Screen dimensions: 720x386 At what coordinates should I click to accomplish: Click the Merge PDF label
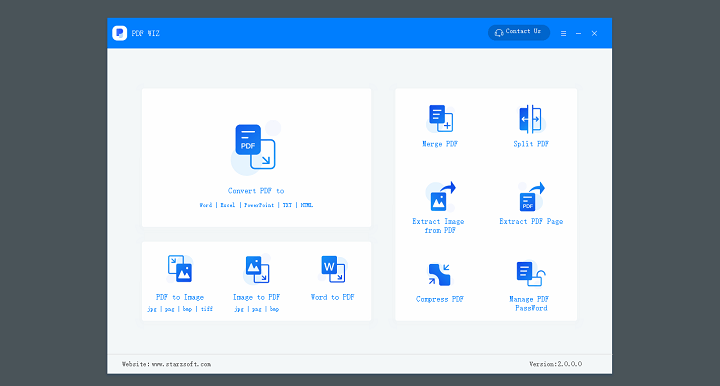(x=440, y=144)
